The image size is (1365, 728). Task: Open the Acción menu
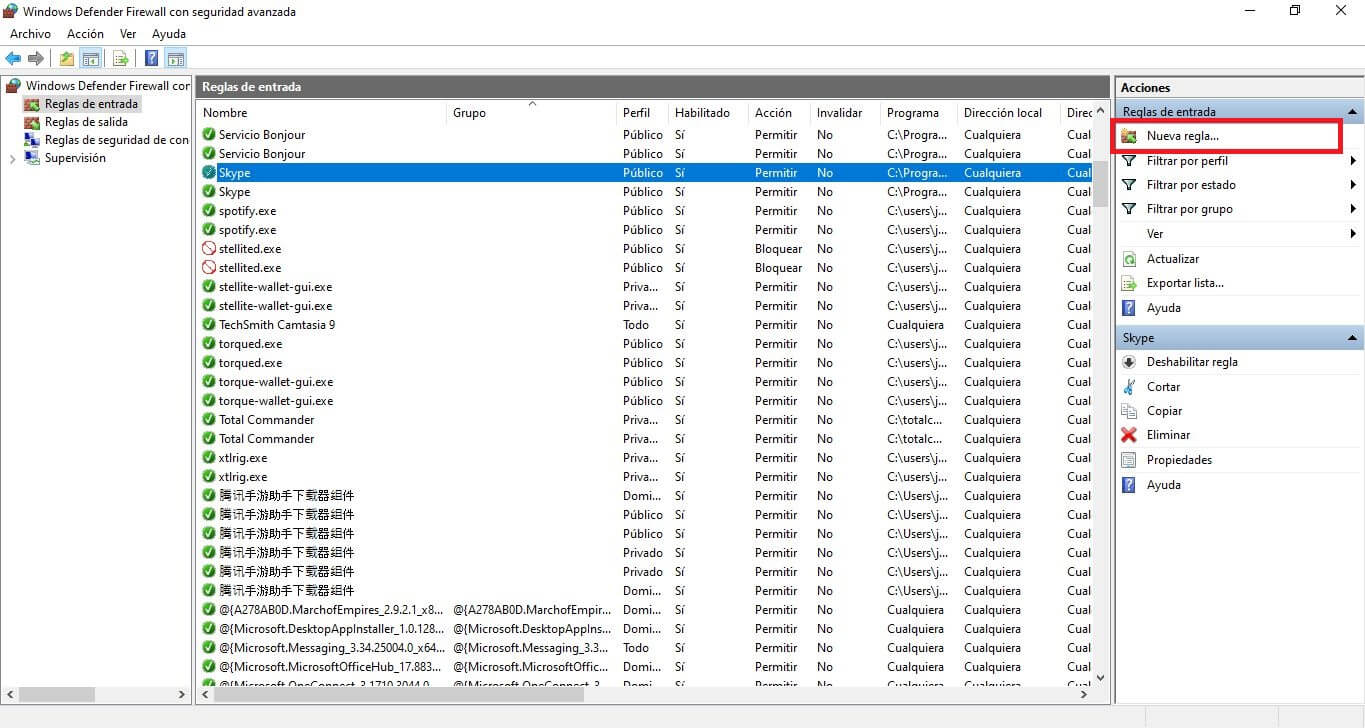click(x=85, y=34)
